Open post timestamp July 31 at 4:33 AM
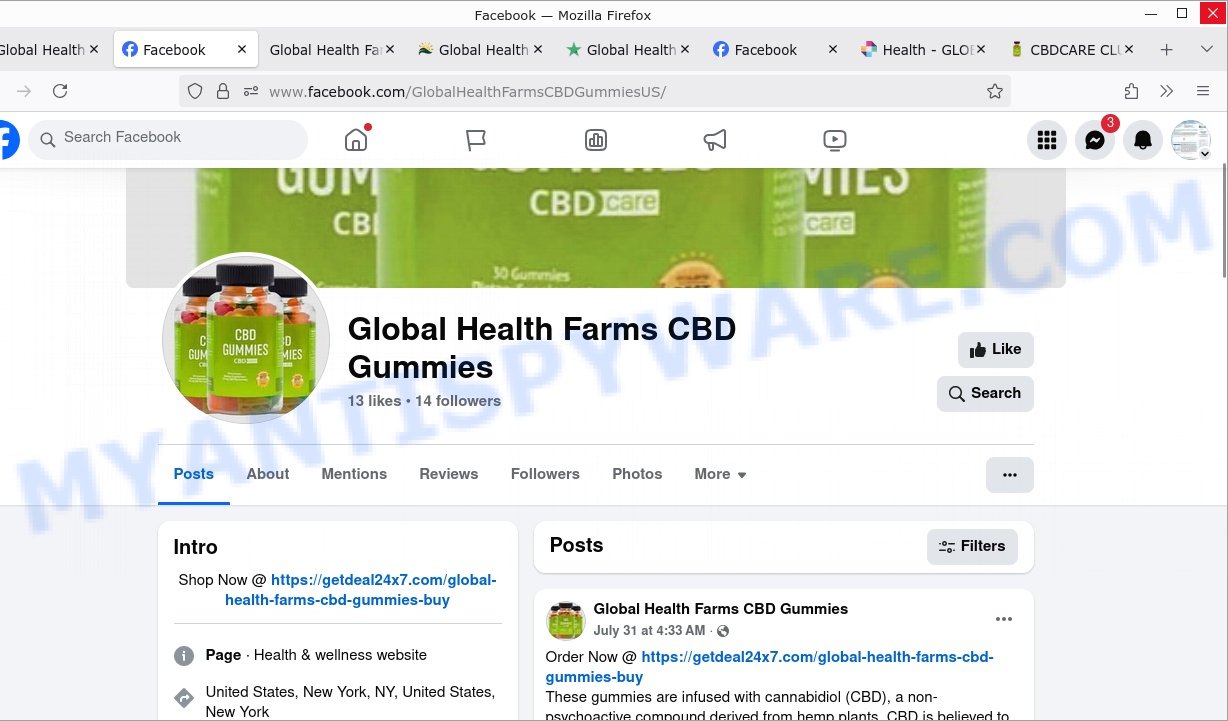 click(x=651, y=631)
